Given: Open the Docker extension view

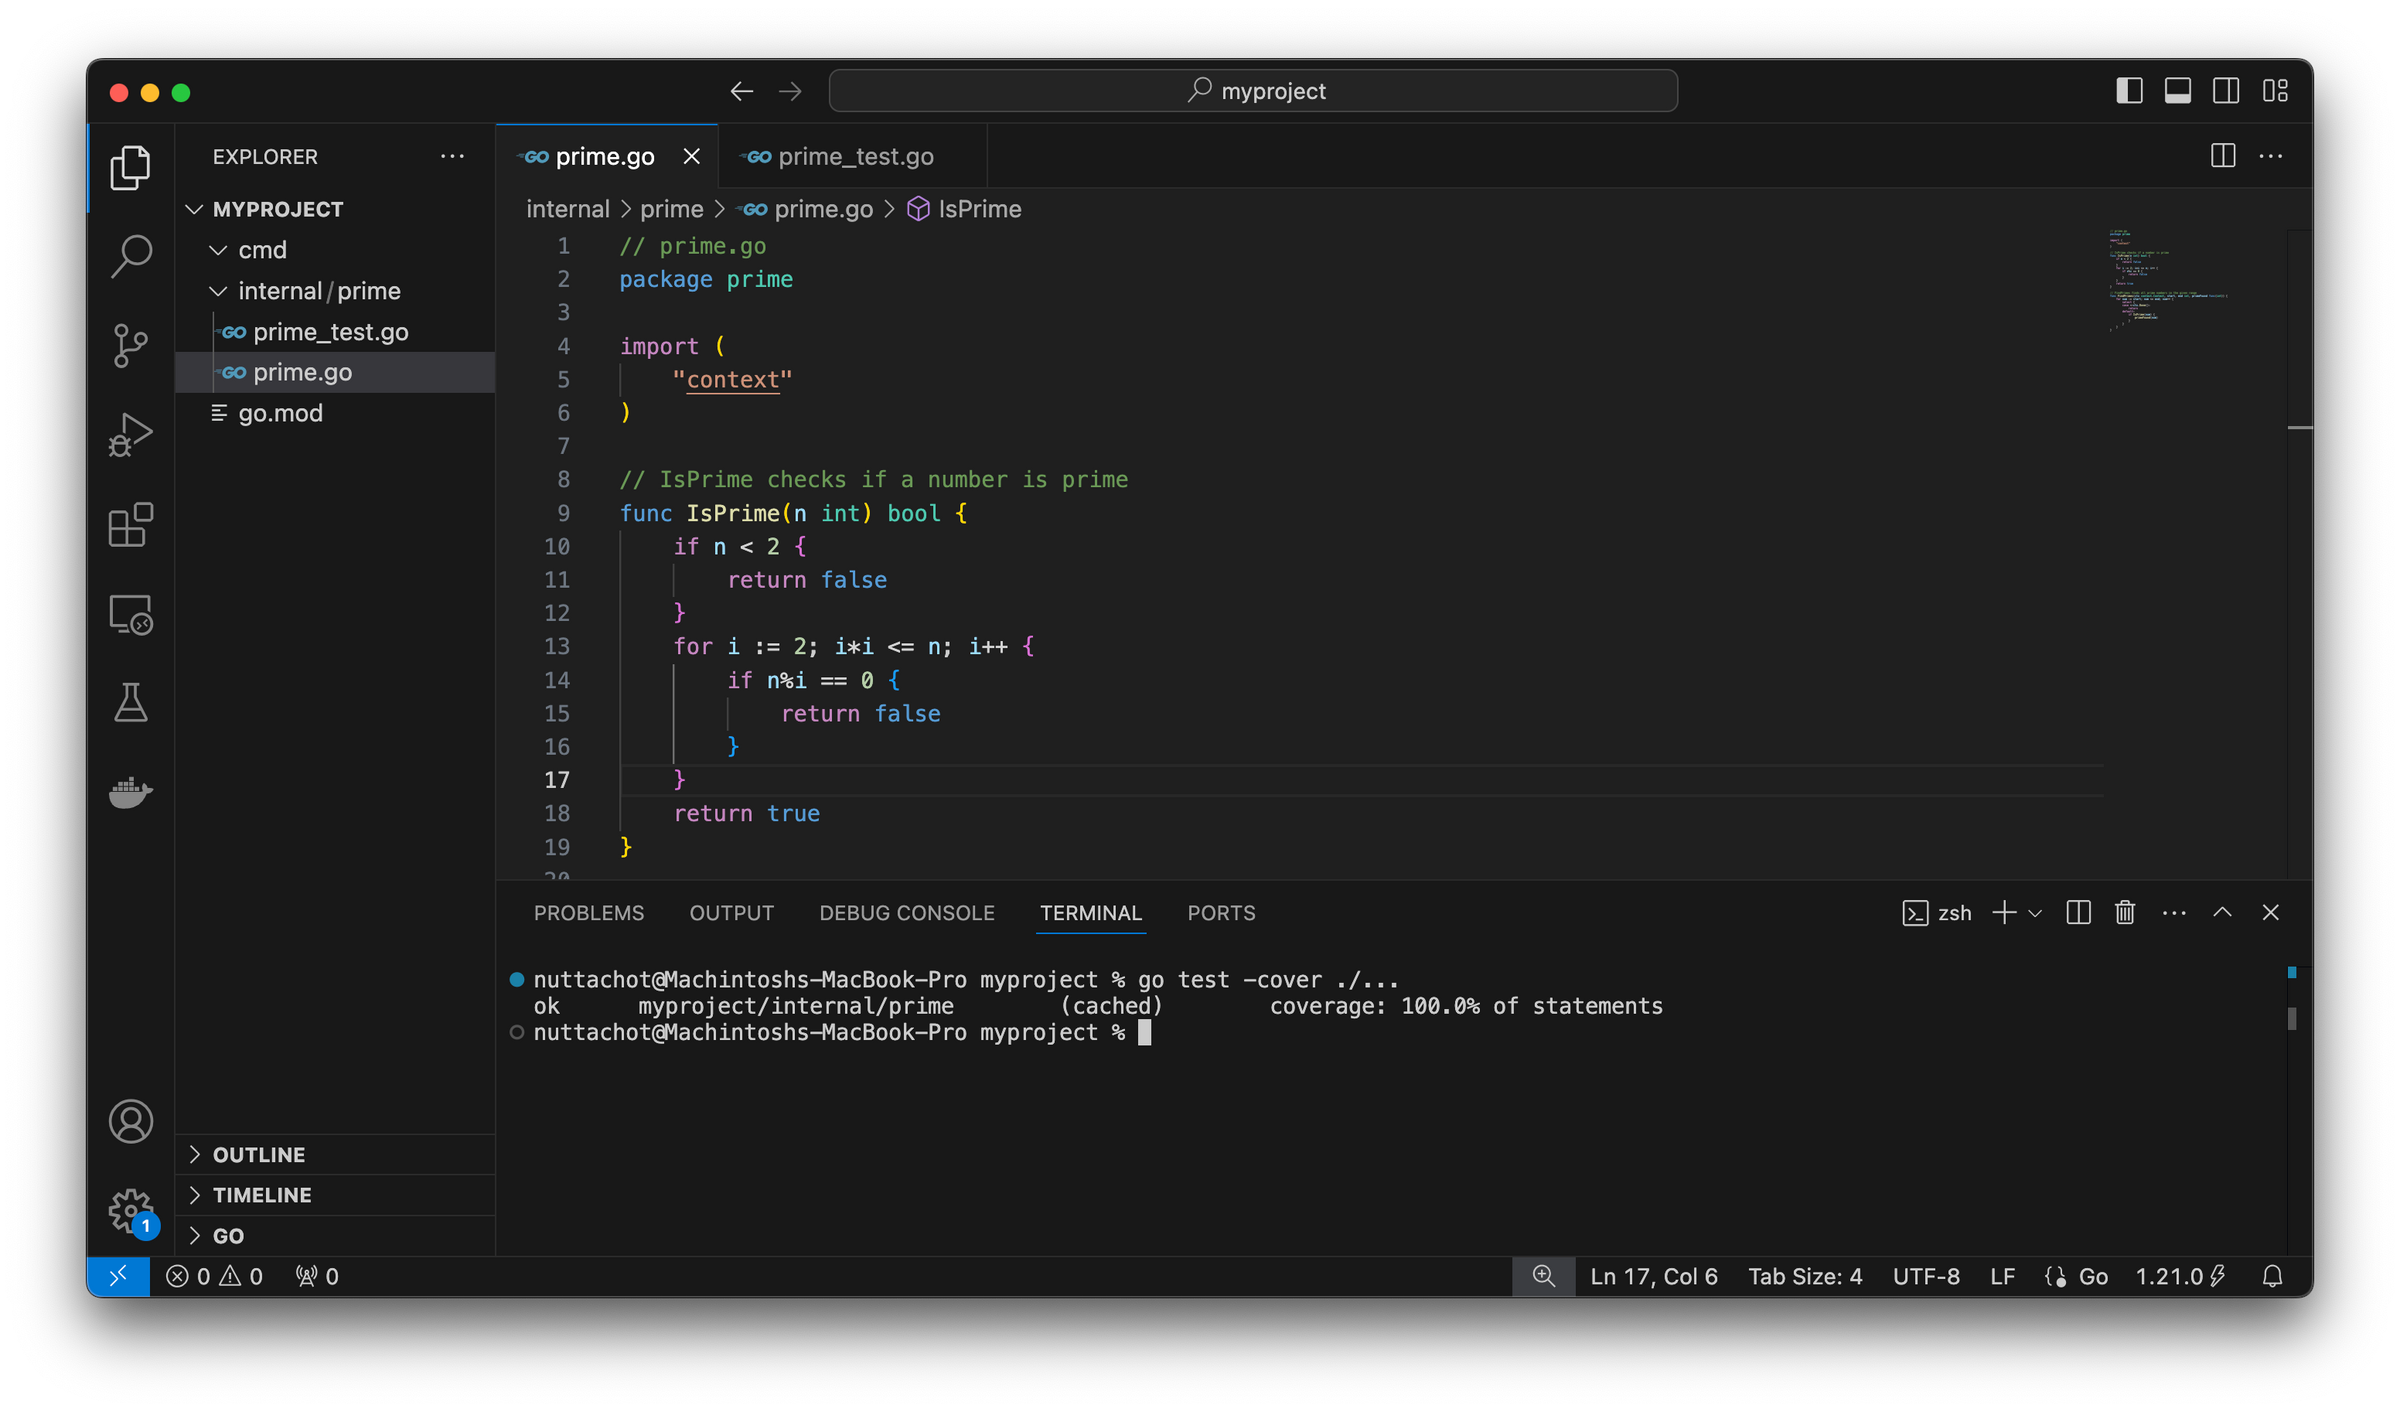Looking at the screenshot, I should 131,792.
